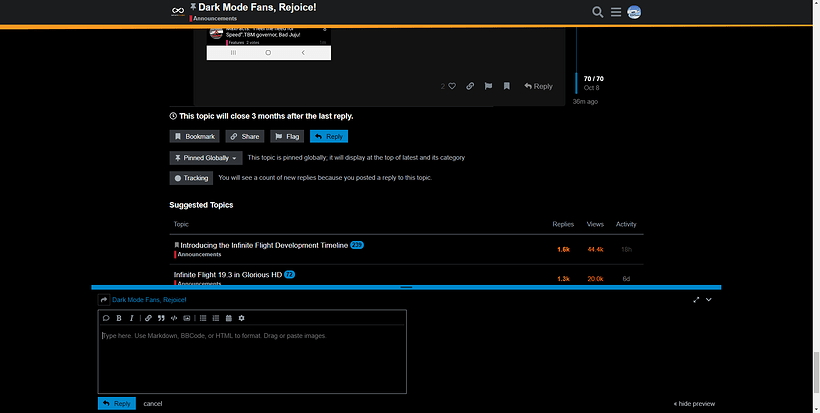Viewport: 820px width, 413px height.
Task: Toggle composer fullscreen mode
Action: tap(696, 300)
